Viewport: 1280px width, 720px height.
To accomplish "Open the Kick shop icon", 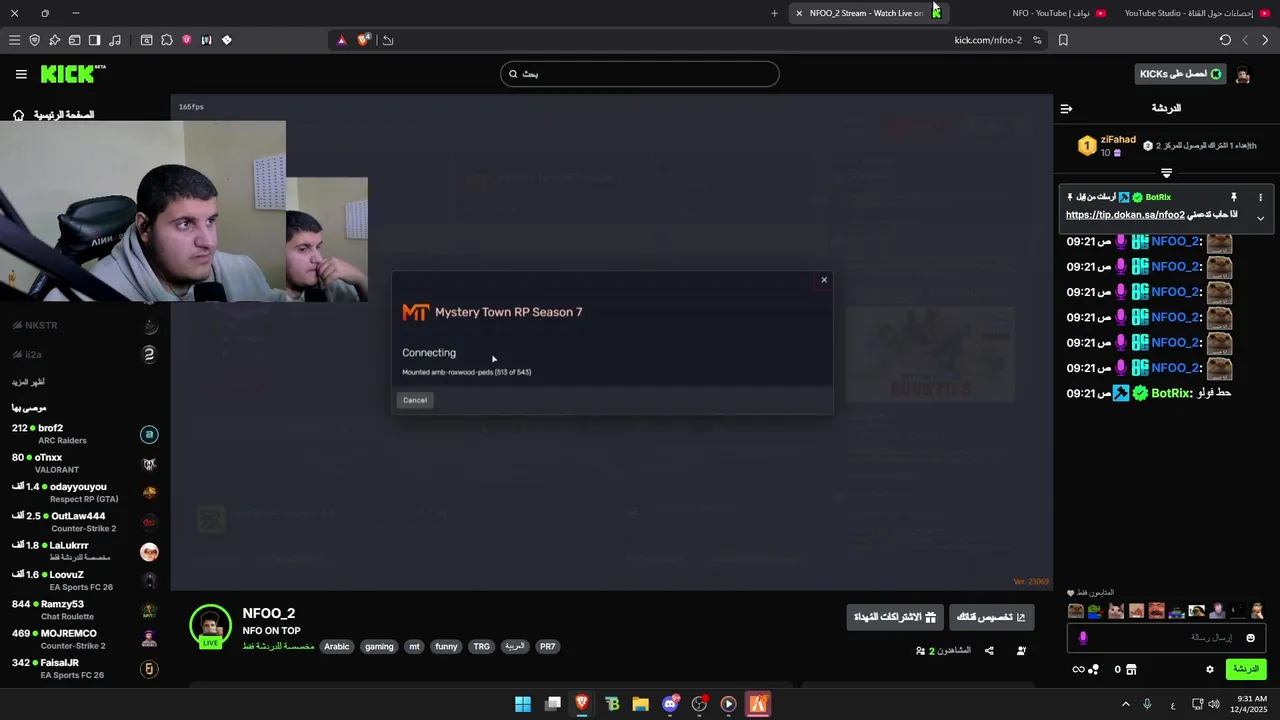I will (1131, 669).
